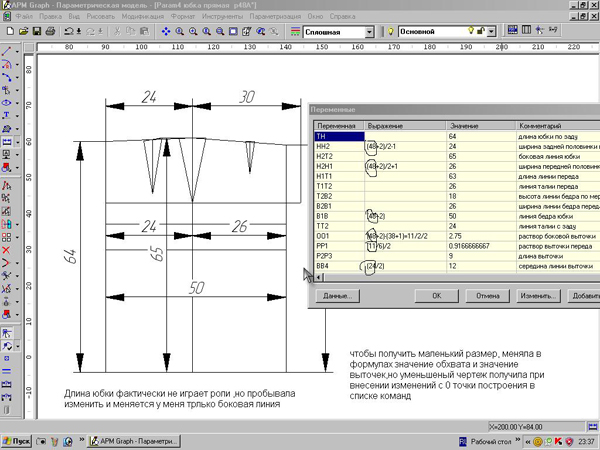This screenshot has height=450, width=600.
Task: Click the Print toolbar icon
Action: [x=50, y=32]
